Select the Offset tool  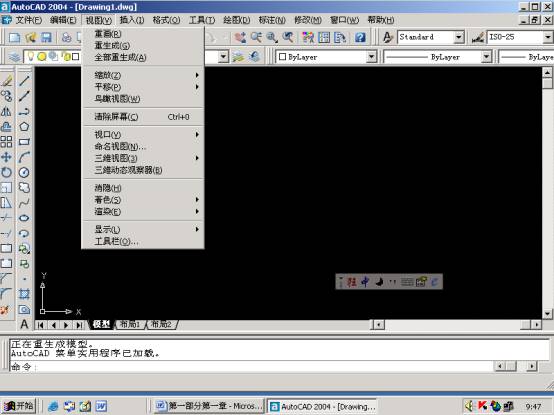click(6, 126)
